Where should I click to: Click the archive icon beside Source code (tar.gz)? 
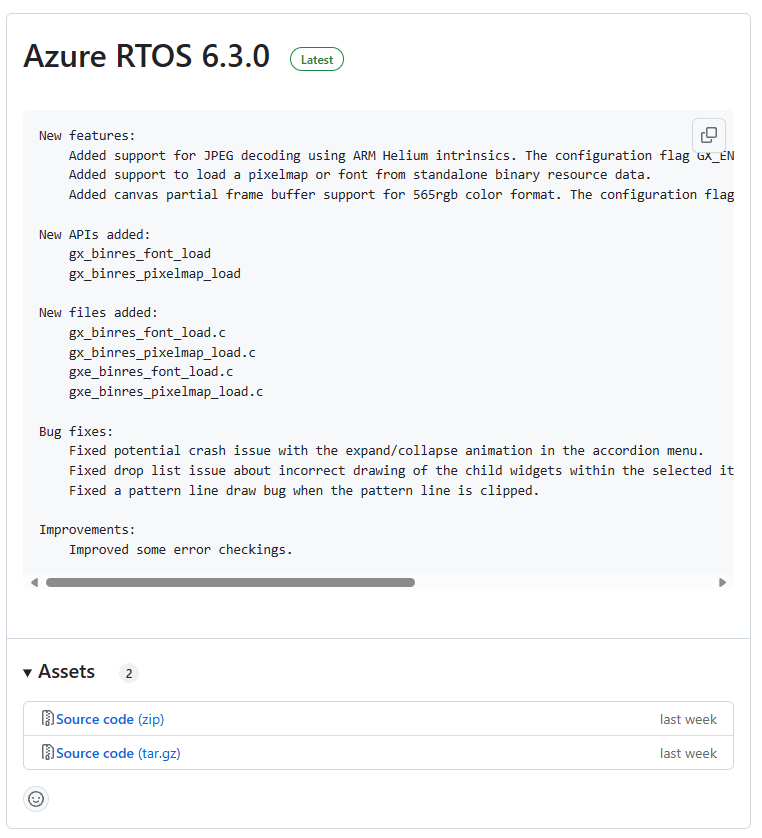[48, 752]
